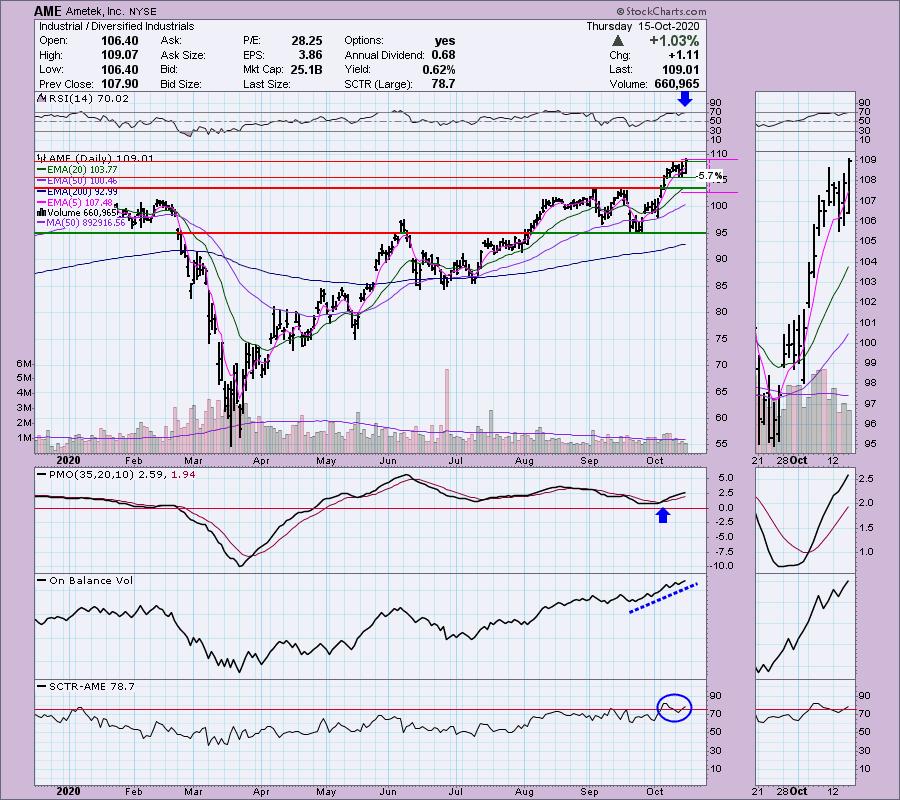
Task: Click the RSI(14) 70.02 indicator label
Action: click(88, 99)
